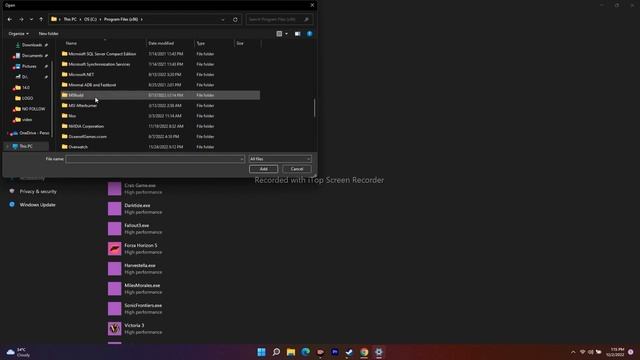Create a New folder
This screenshot has height=360, width=640.
(x=48, y=33)
